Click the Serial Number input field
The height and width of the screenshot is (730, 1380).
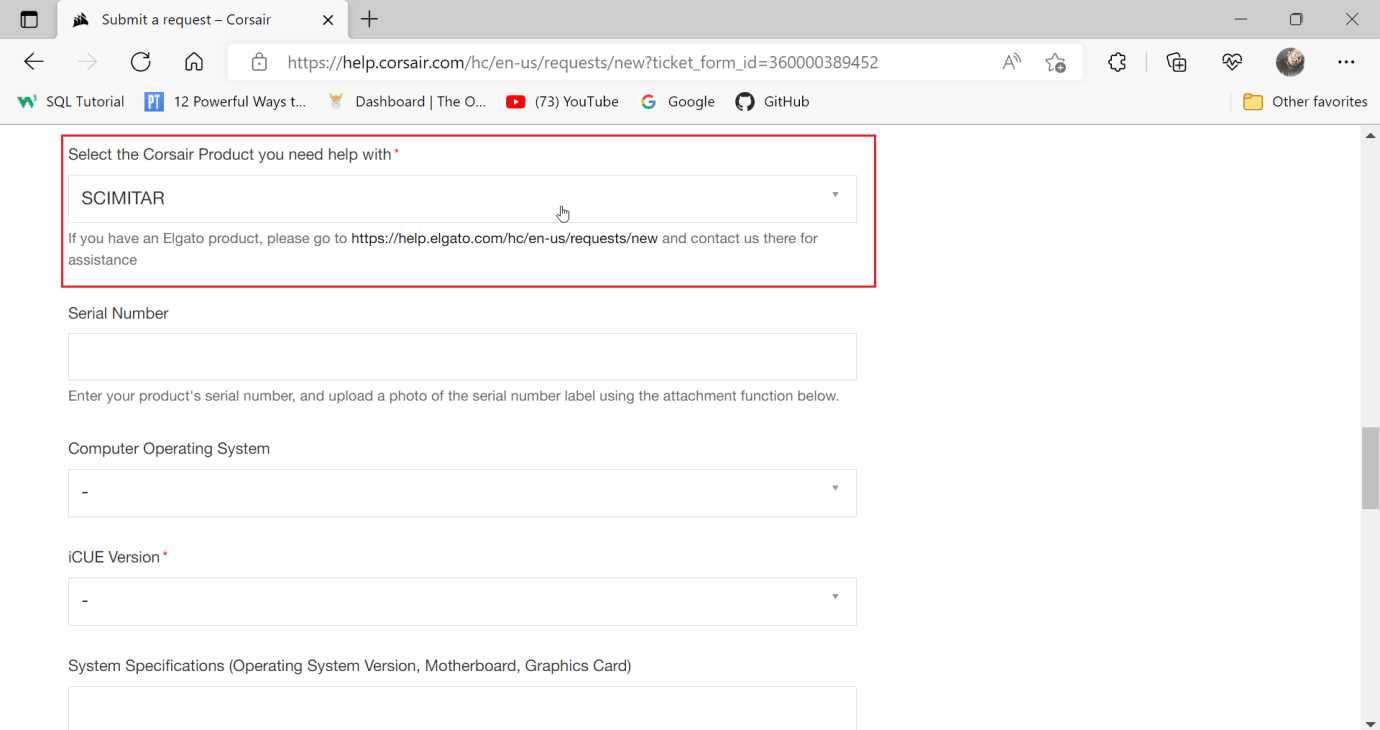click(462, 356)
